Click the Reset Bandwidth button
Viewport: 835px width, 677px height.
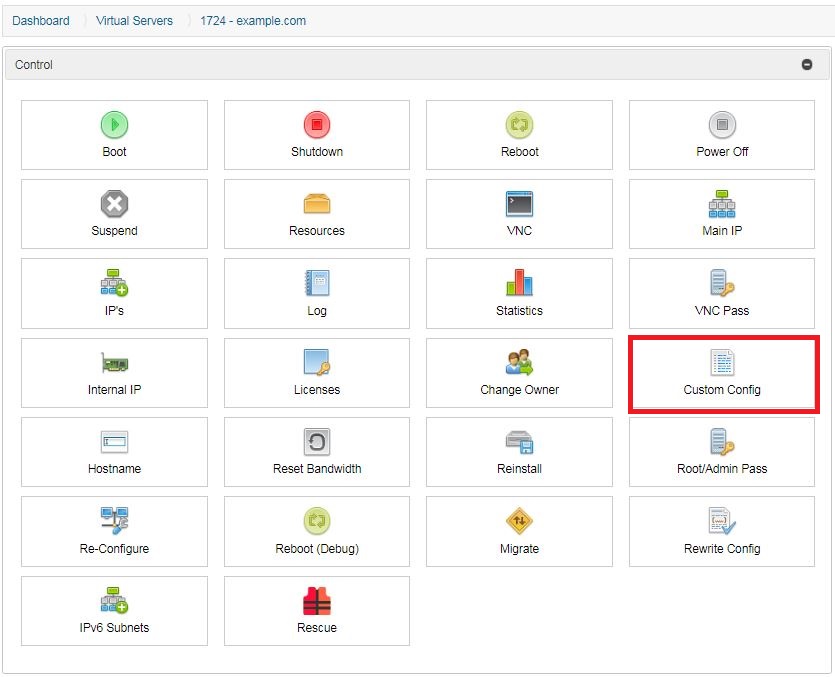click(x=317, y=452)
